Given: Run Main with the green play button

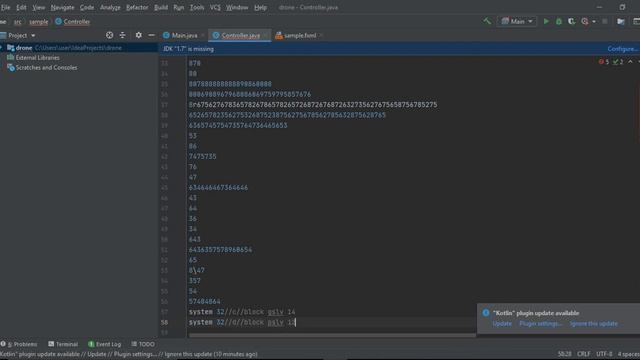Looking at the screenshot, I should 546,21.
